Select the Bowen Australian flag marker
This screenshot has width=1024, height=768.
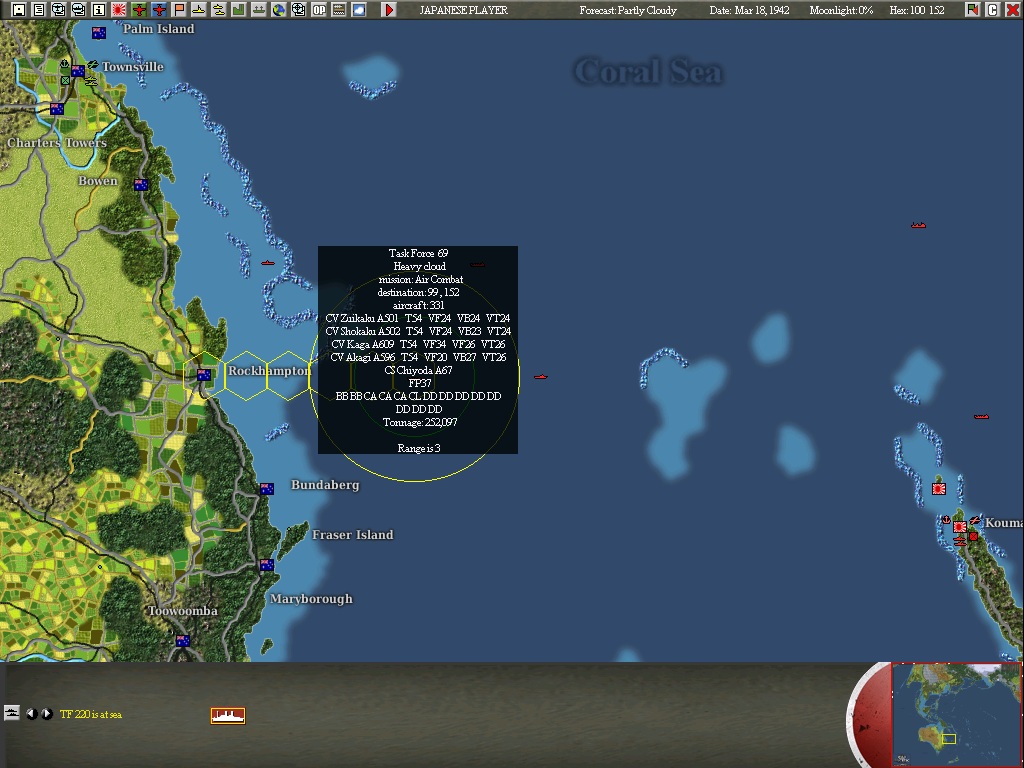pos(140,185)
